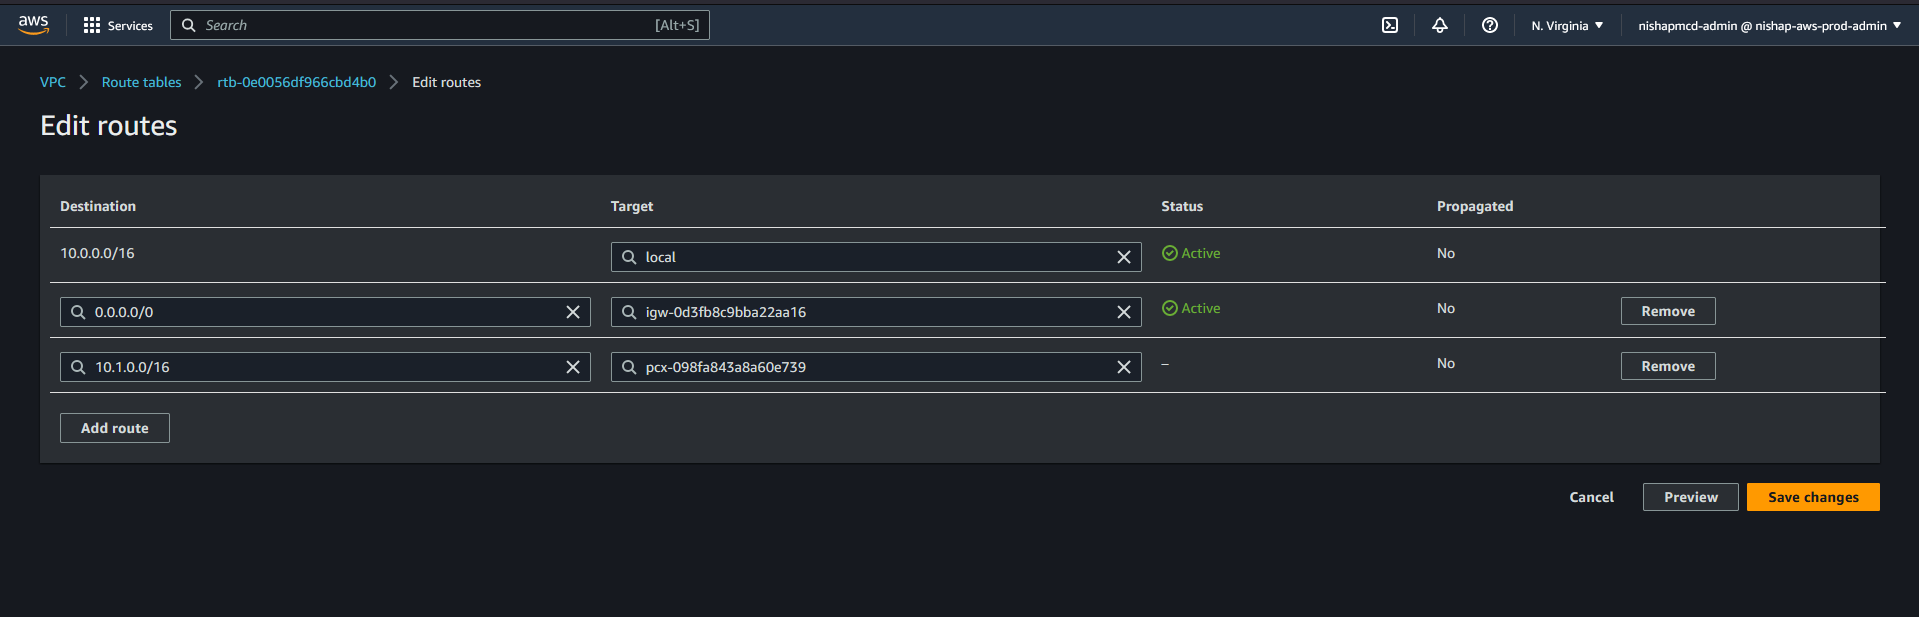Clear the pcx-098fa843a8a60e739 target
The width and height of the screenshot is (1919, 617).
pos(1123,367)
